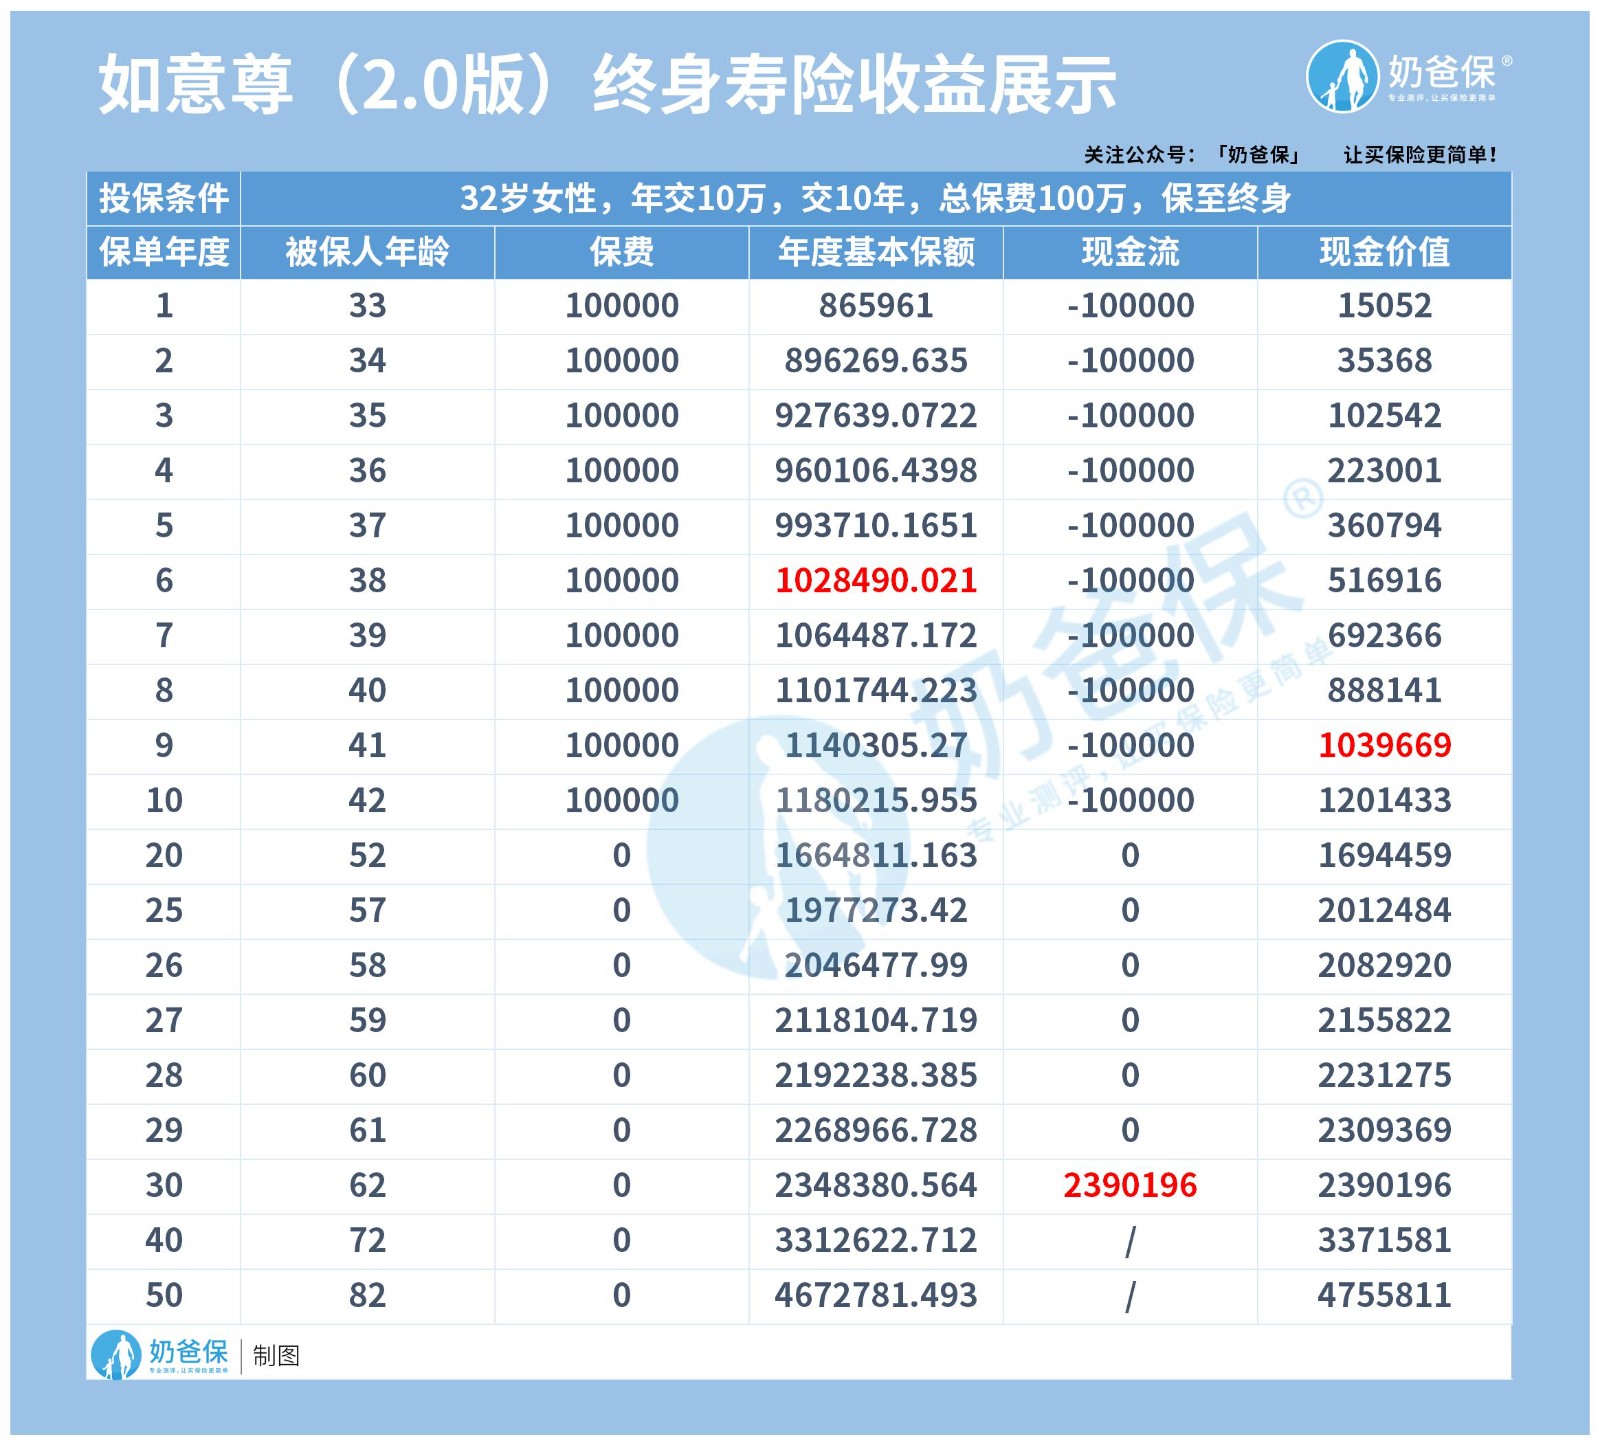This screenshot has height=1445, width=1600.
Task: Click the red value 1028490.021
Action: pyautogui.click(x=876, y=581)
